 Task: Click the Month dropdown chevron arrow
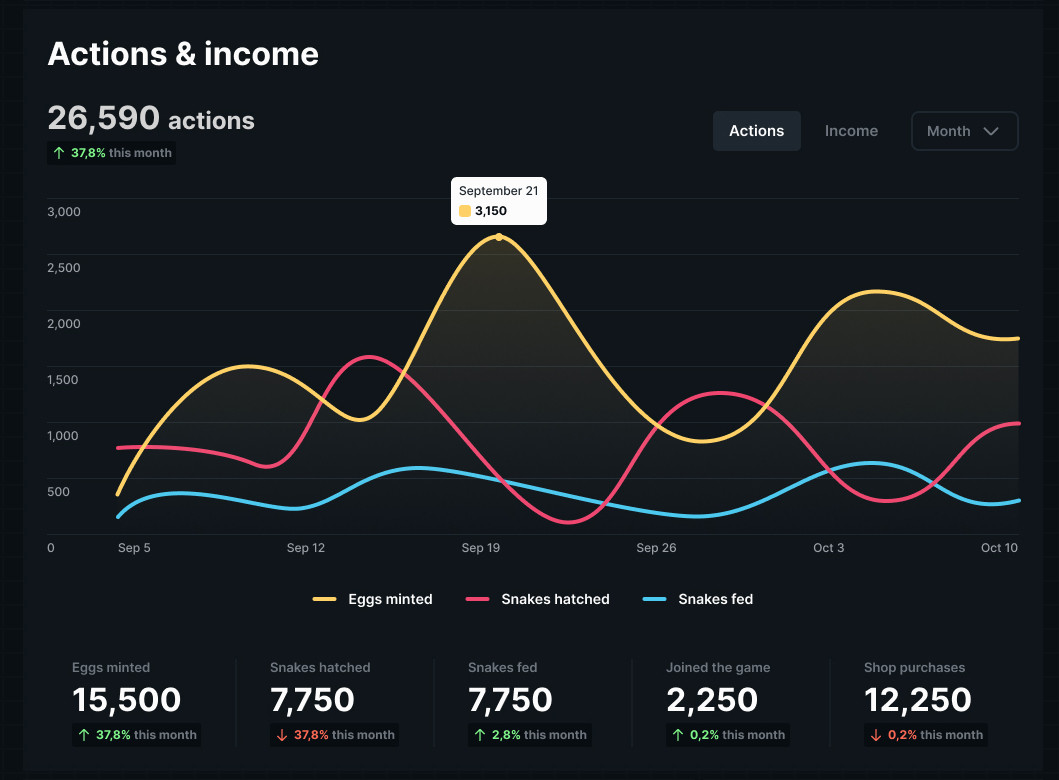tap(991, 131)
